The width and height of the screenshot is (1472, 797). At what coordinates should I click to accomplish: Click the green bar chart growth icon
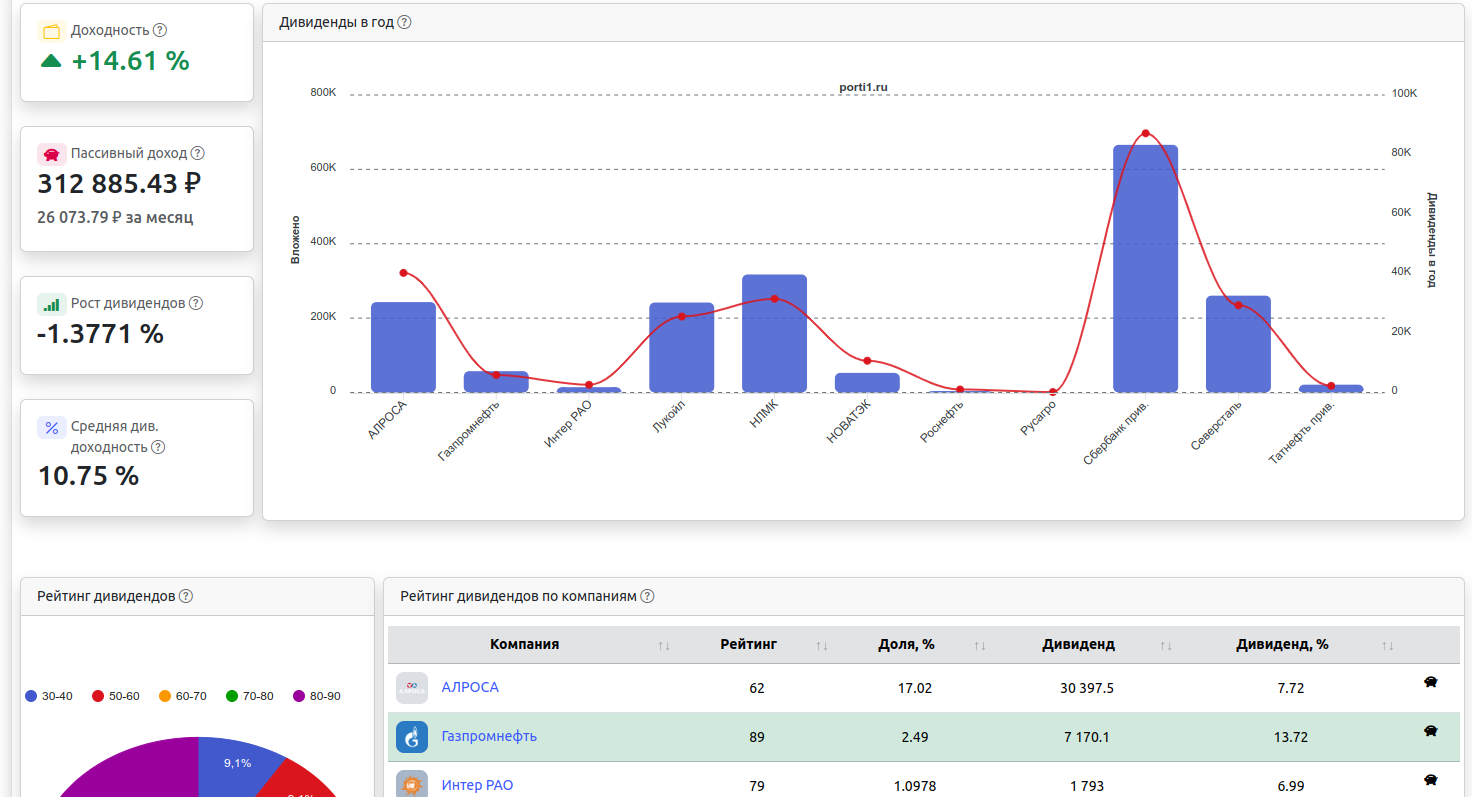(x=52, y=304)
